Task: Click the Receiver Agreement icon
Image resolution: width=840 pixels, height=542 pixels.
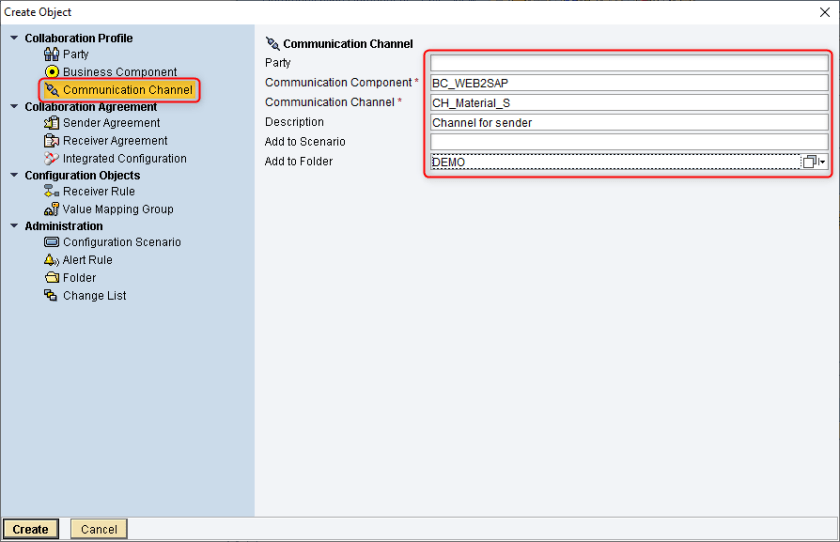Action: [x=52, y=141]
